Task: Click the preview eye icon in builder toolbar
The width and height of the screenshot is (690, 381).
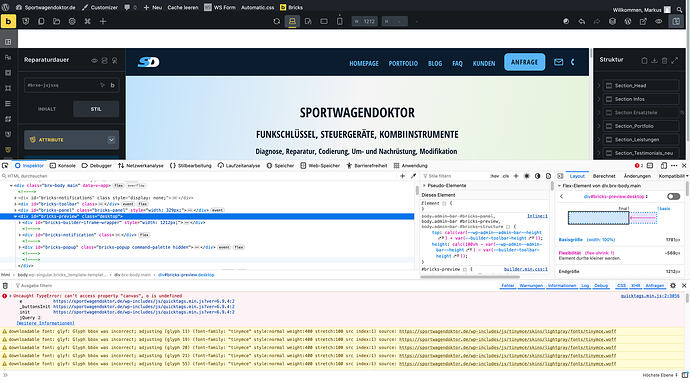Action: coord(659,21)
